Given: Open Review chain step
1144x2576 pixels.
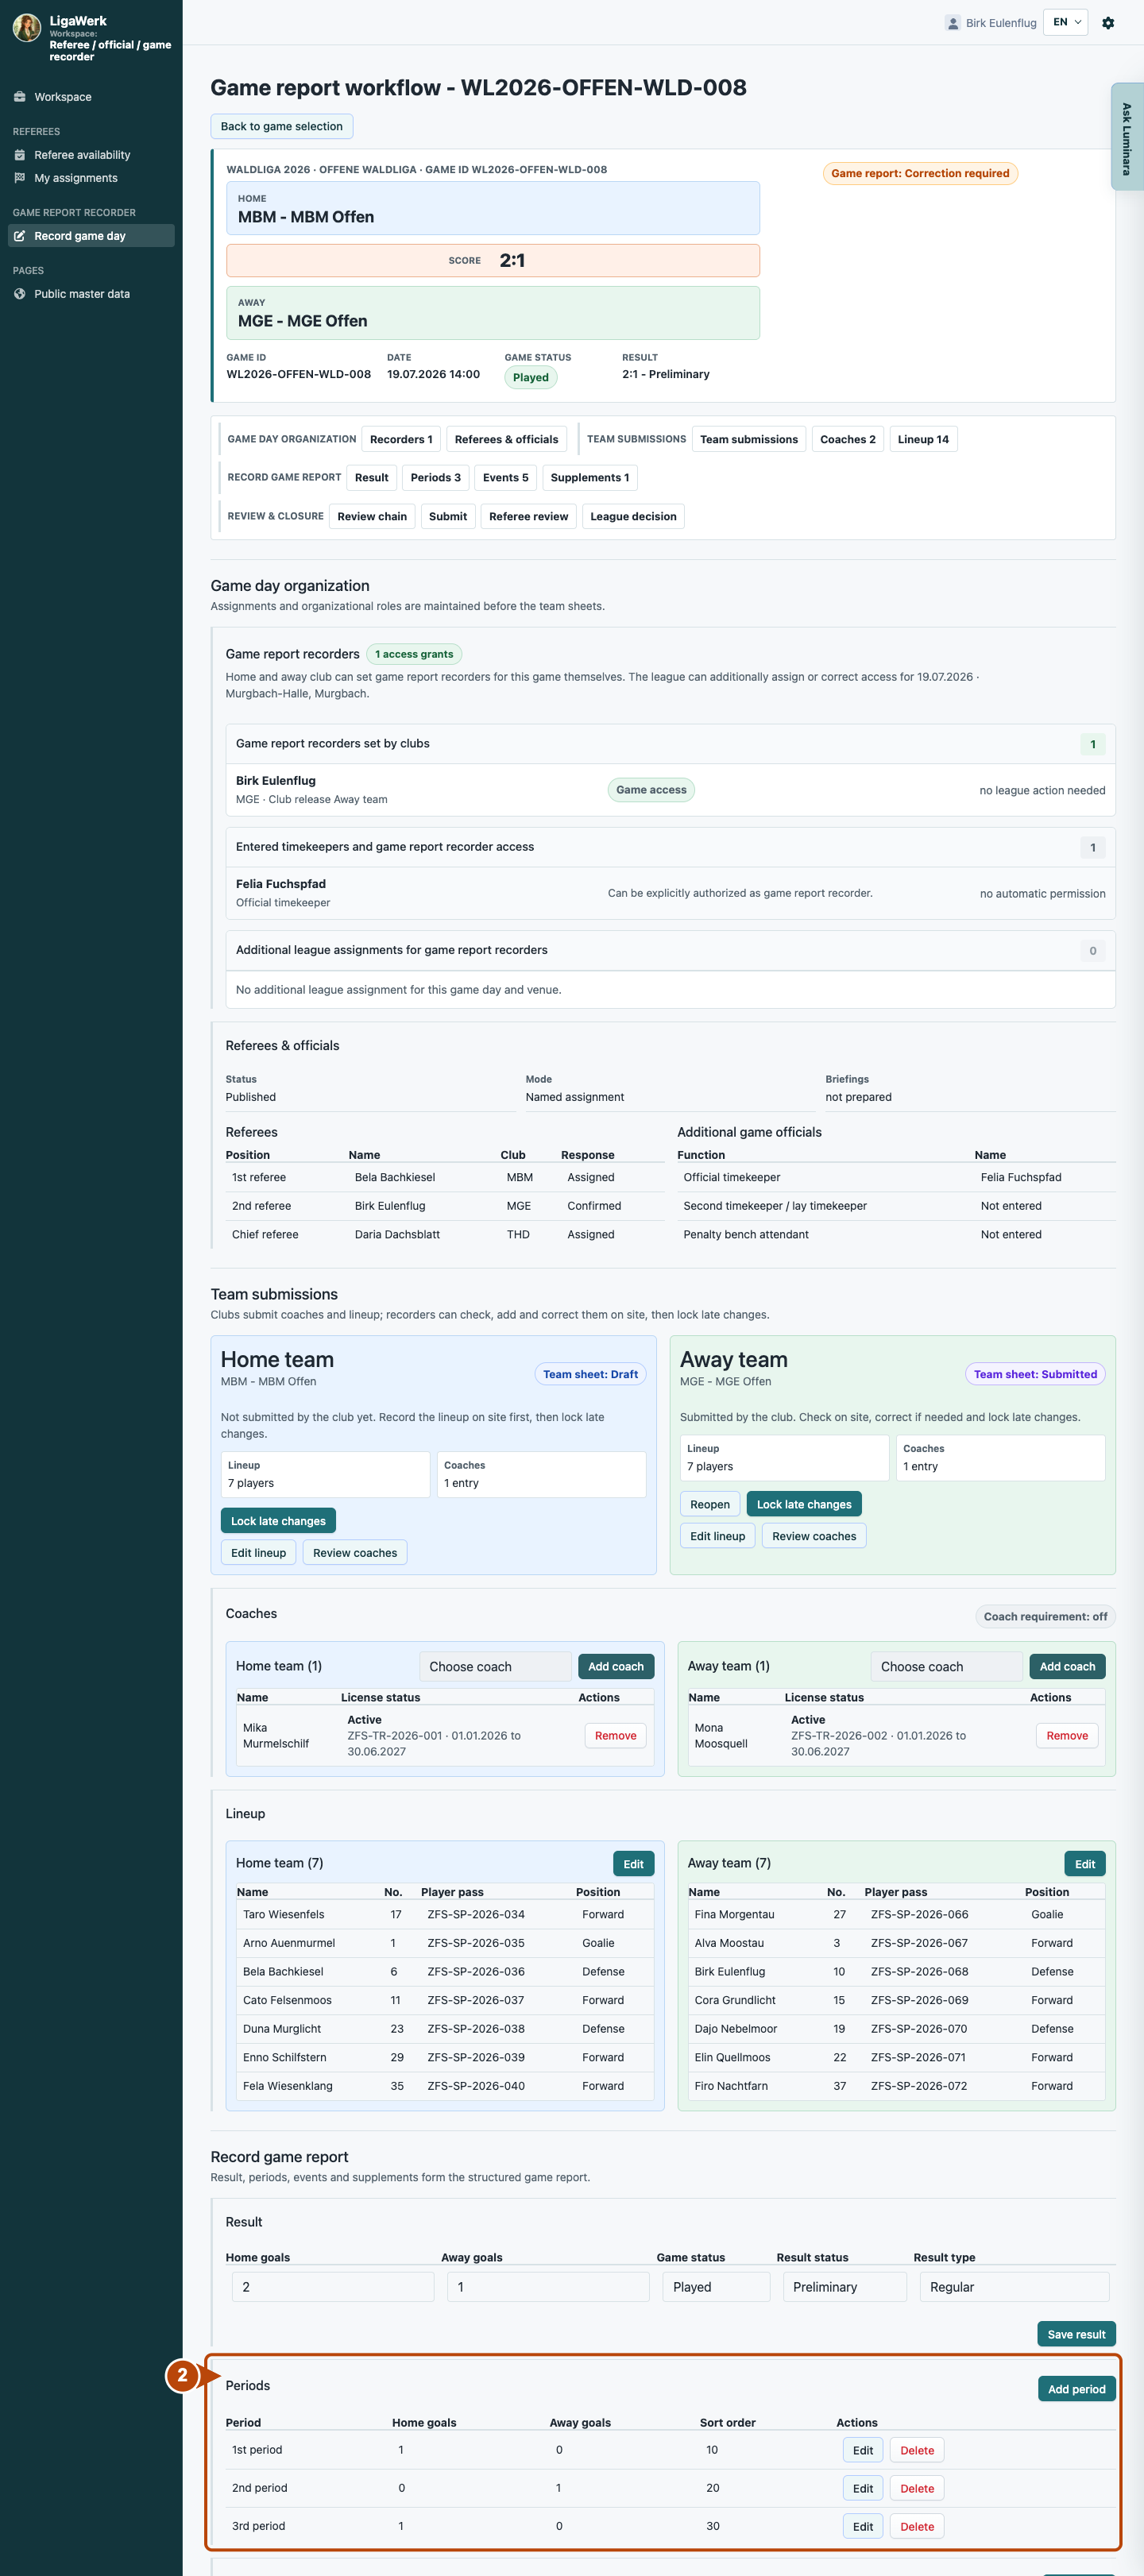Looking at the screenshot, I should click(x=372, y=516).
